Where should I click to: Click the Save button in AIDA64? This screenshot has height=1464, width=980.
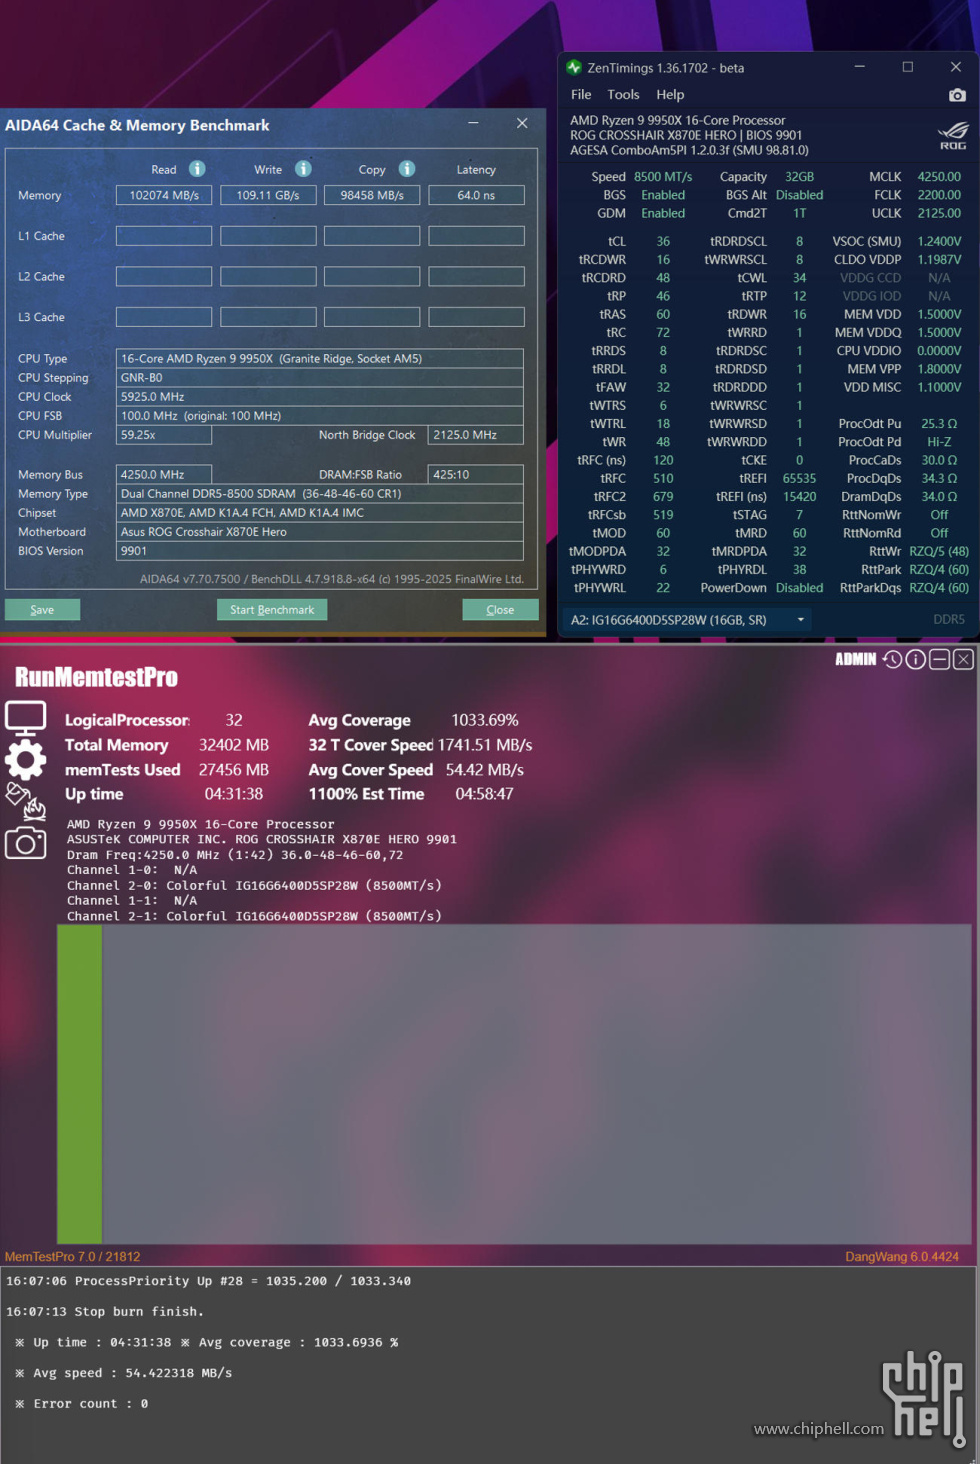point(42,610)
